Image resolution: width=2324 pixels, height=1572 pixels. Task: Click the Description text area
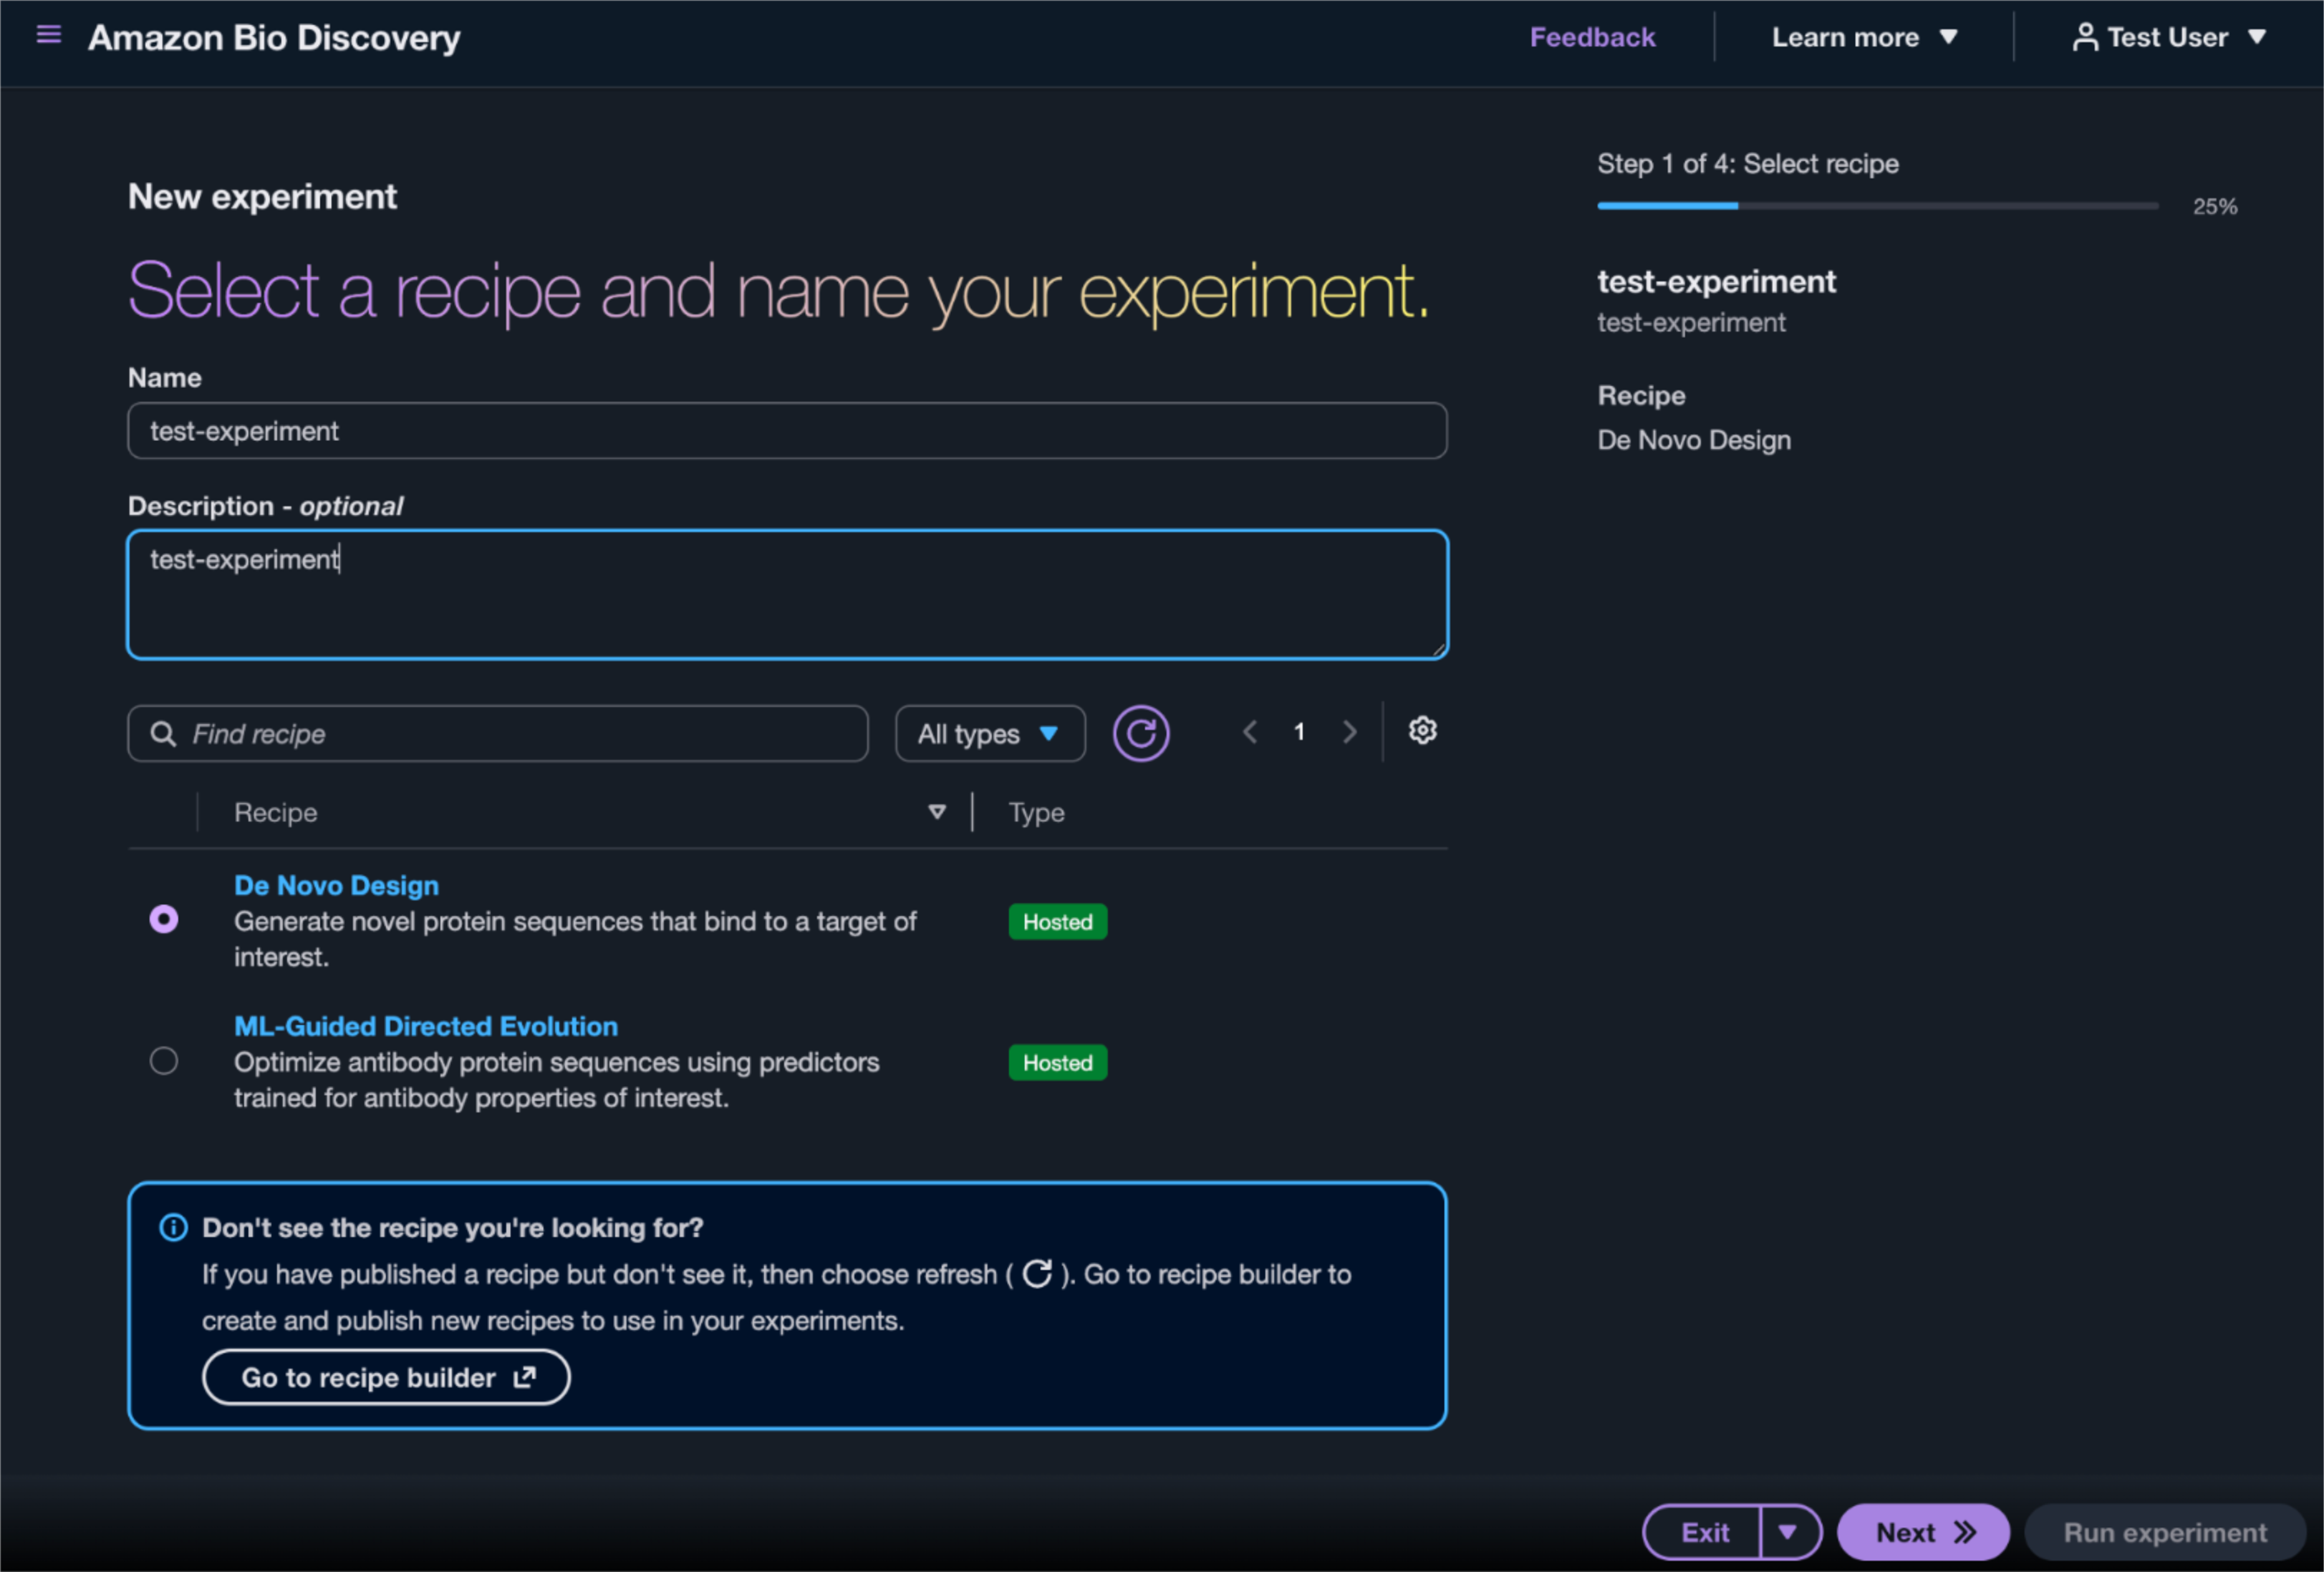(788, 595)
